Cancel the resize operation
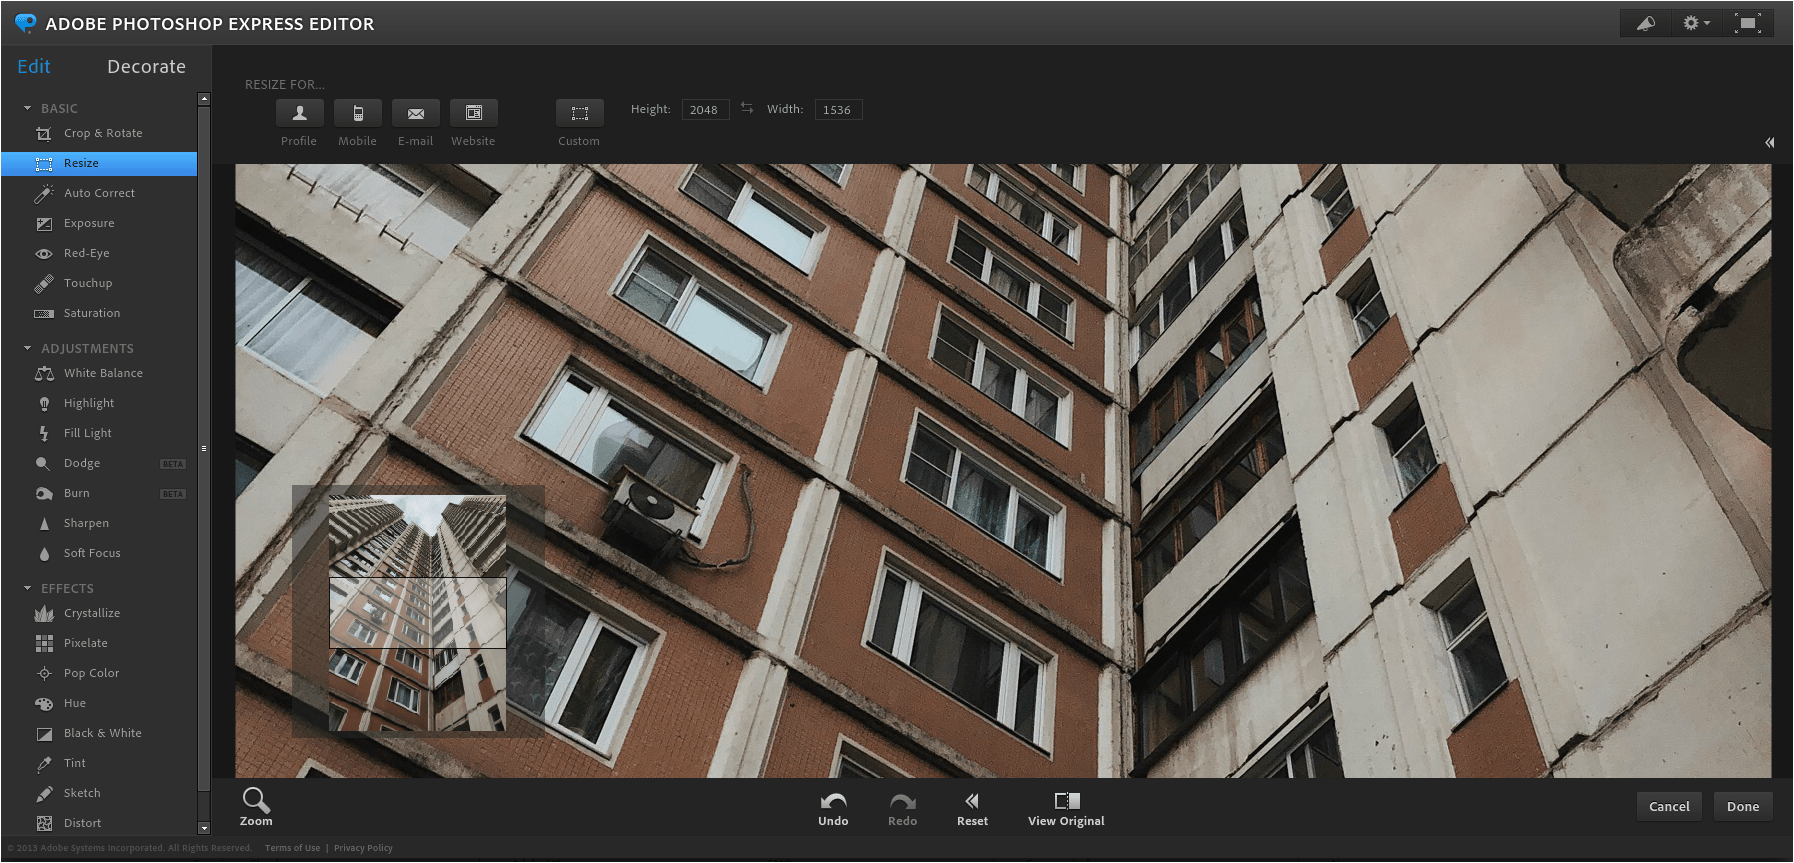 point(1668,806)
